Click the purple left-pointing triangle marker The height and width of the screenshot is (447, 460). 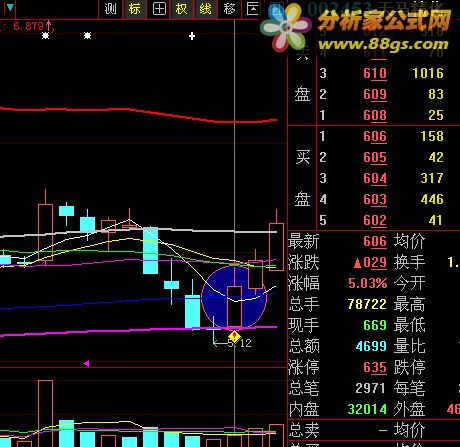[x=86, y=363]
